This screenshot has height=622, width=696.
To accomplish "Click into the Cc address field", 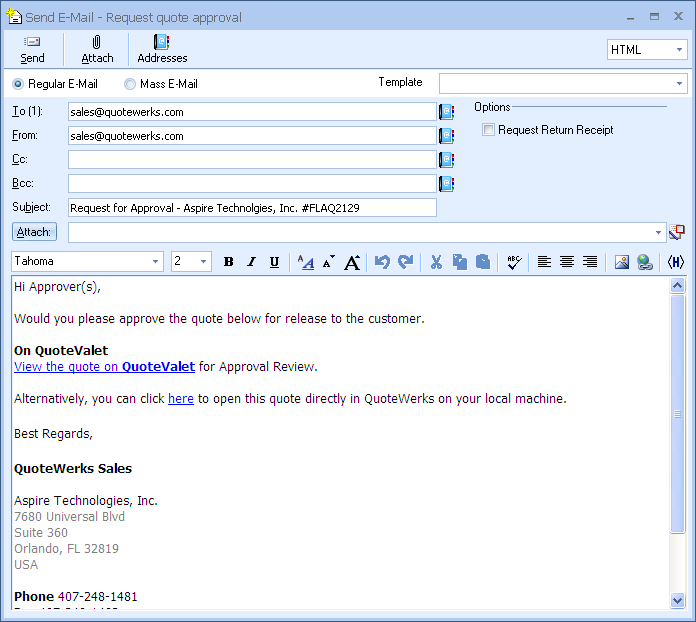I will [x=252, y=160].
